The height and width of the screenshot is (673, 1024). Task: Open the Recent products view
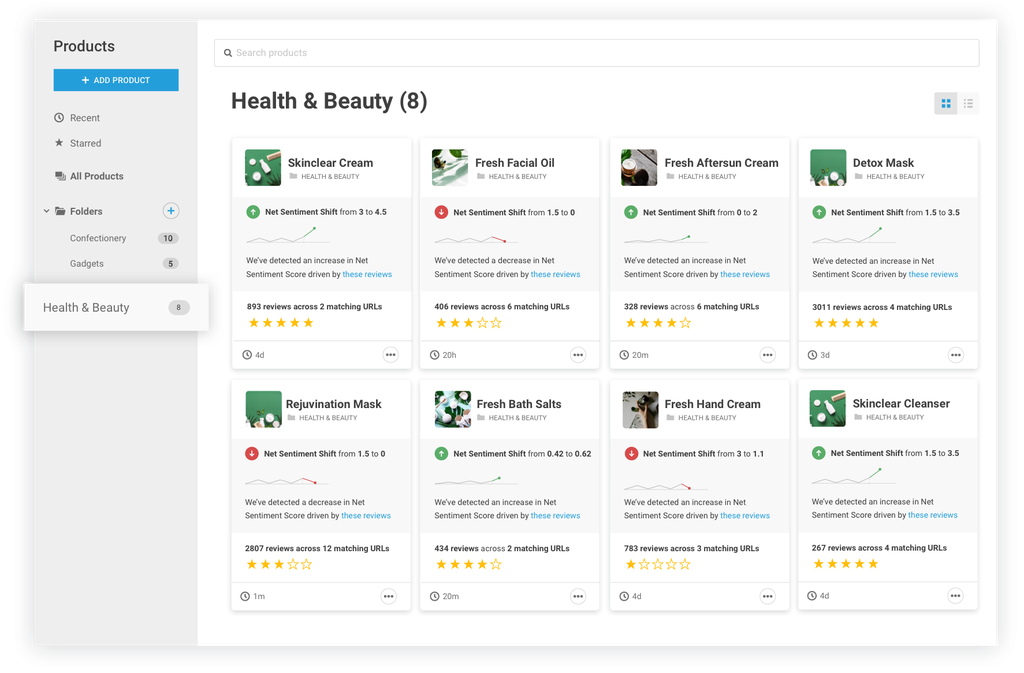(x=84, y=118)
